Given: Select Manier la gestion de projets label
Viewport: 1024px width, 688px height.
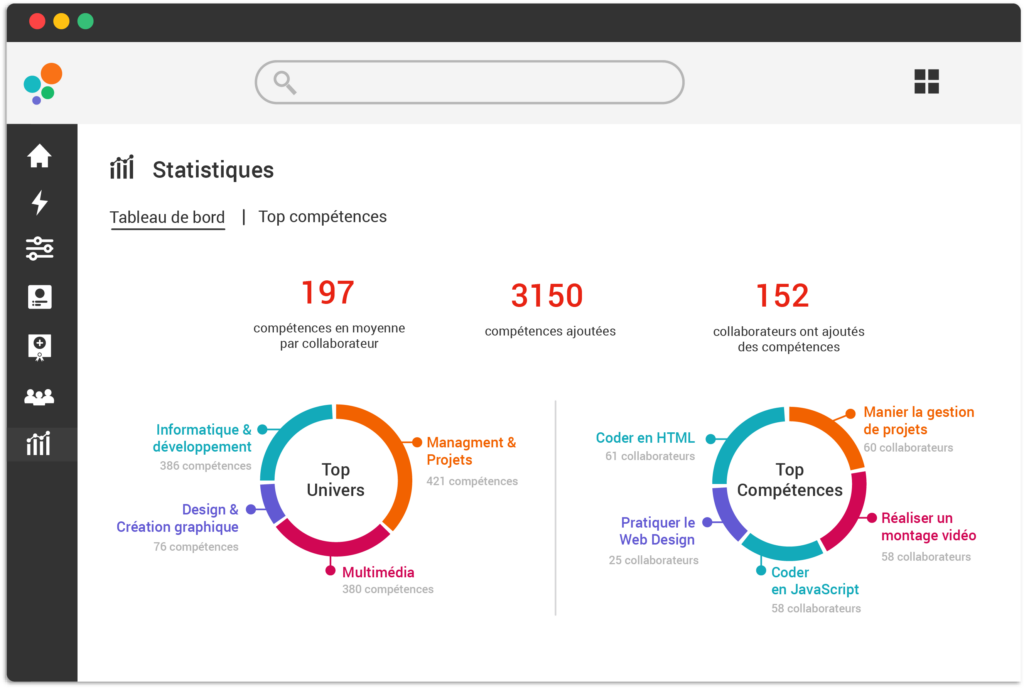Looking at the screenshot, I should 919,421.
